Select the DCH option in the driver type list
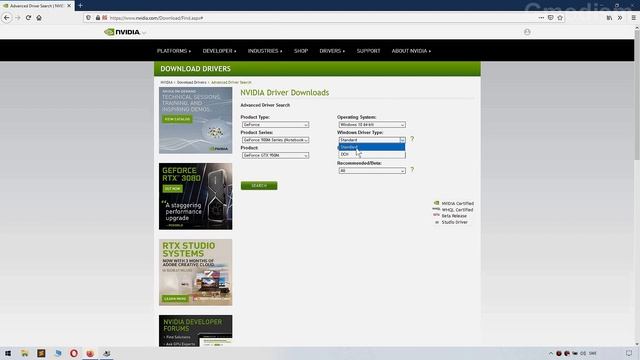This screenshot has width=640, height=360. click(x=372, y=154)
